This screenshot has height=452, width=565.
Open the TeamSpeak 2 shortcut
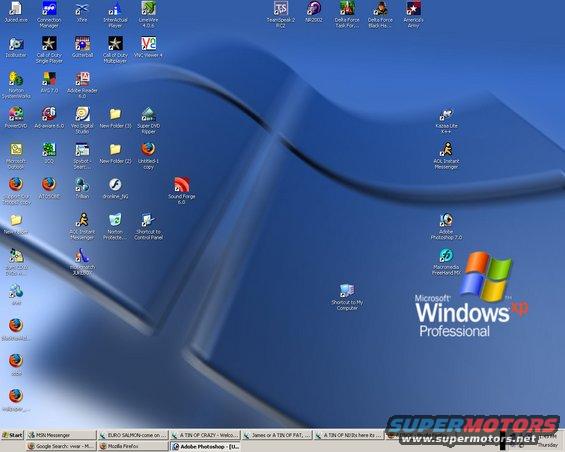pyautogui.click(x=281, y=14)
